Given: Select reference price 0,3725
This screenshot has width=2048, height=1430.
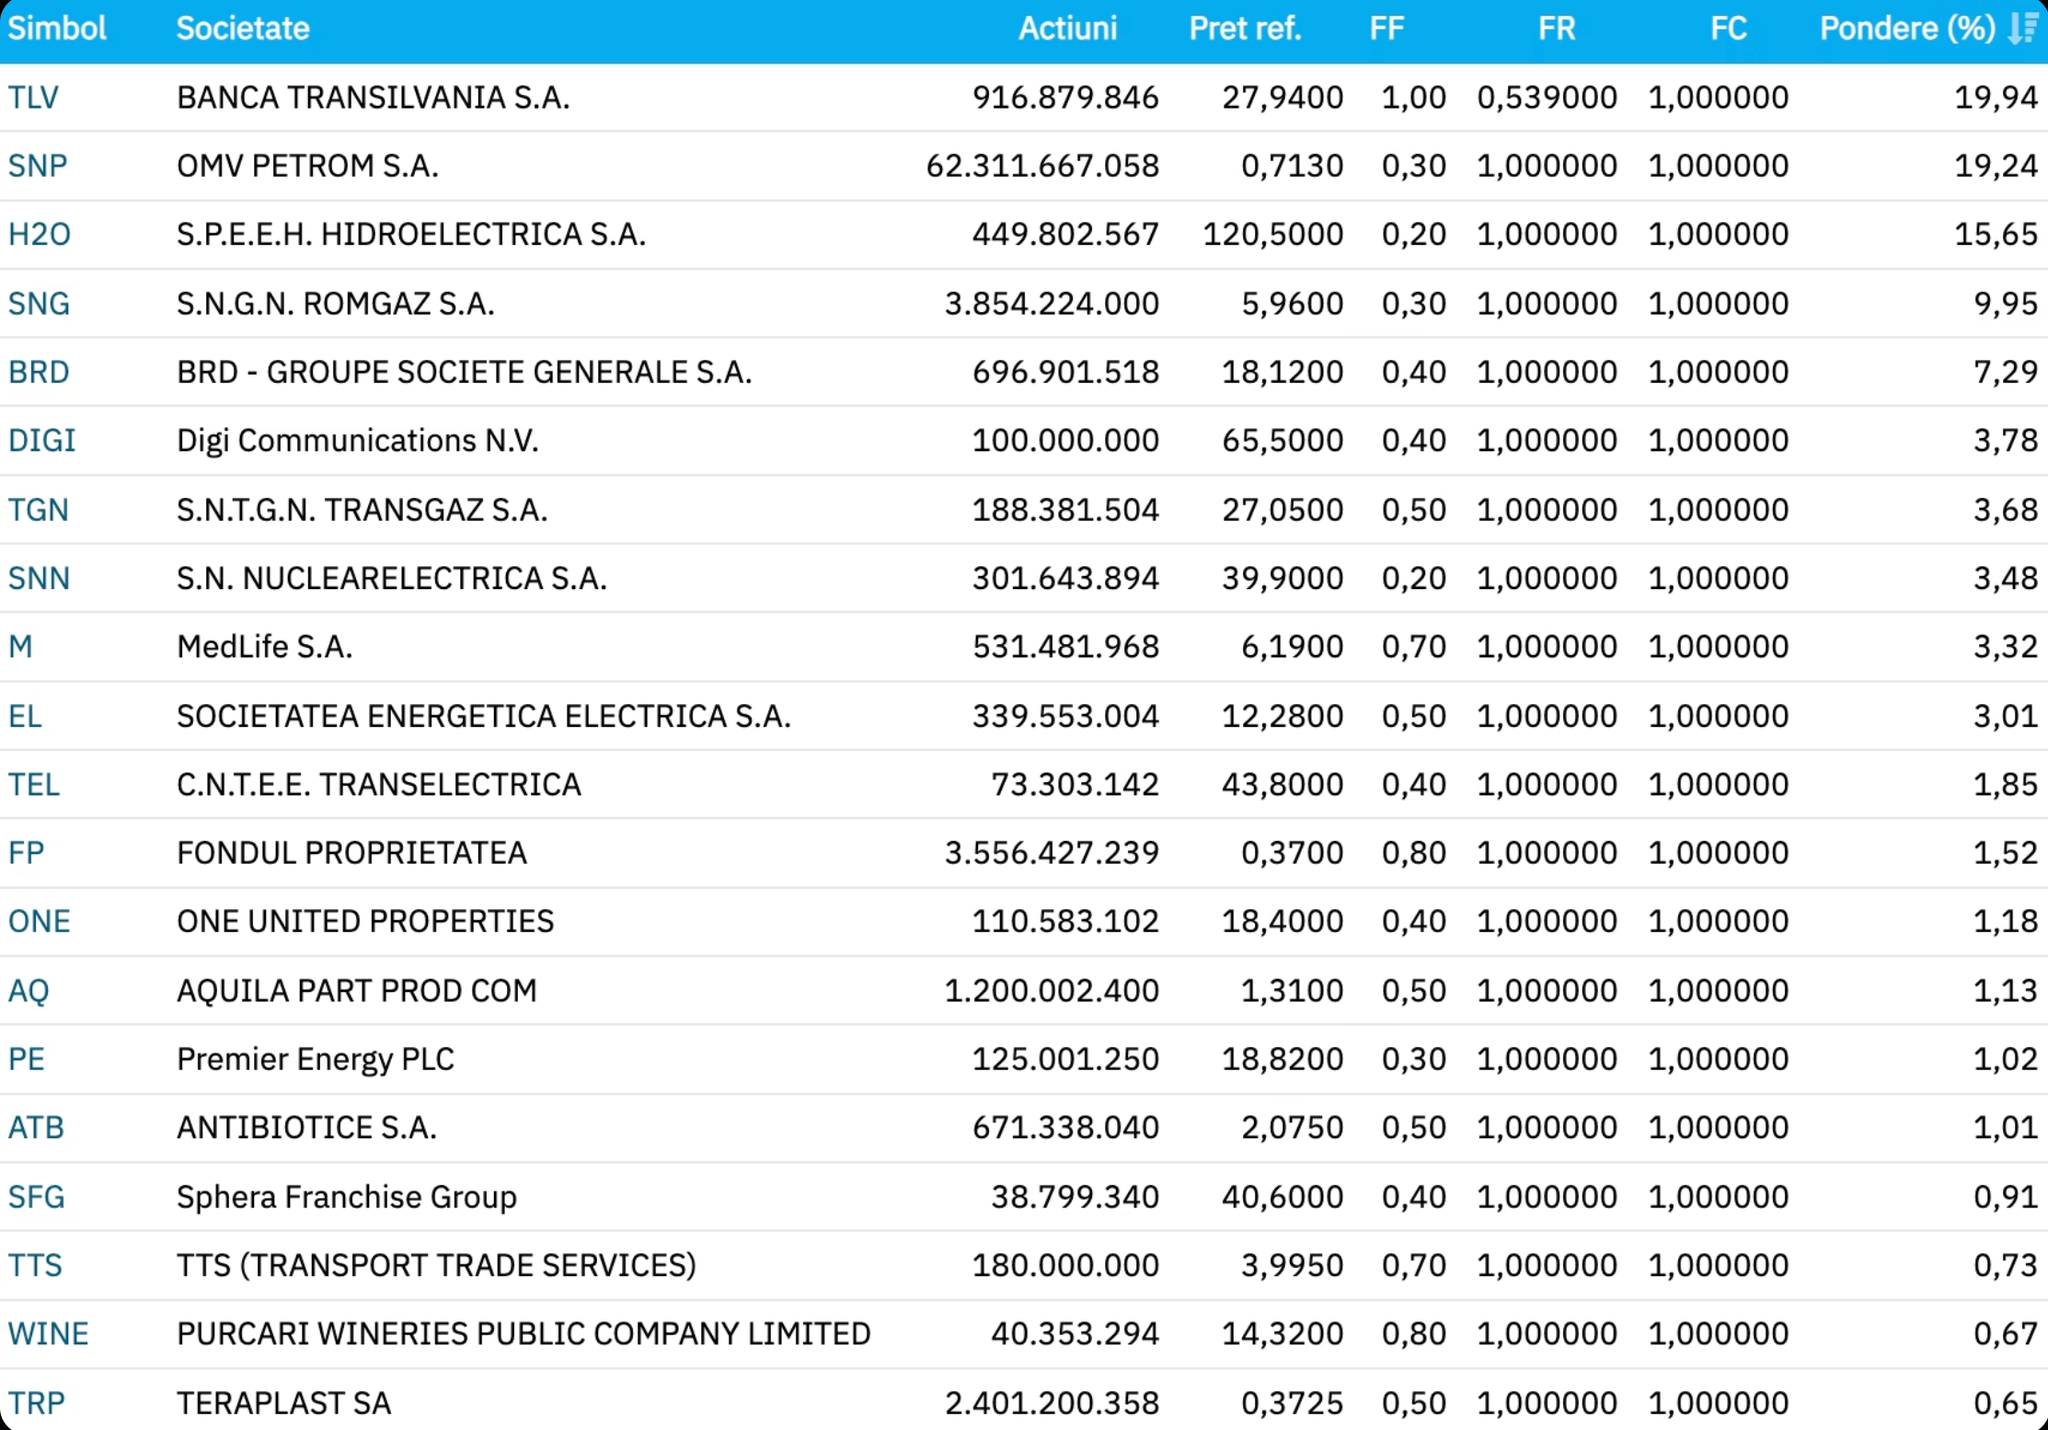Looking at the screenshot, I should click(x=1292, y=1404).
